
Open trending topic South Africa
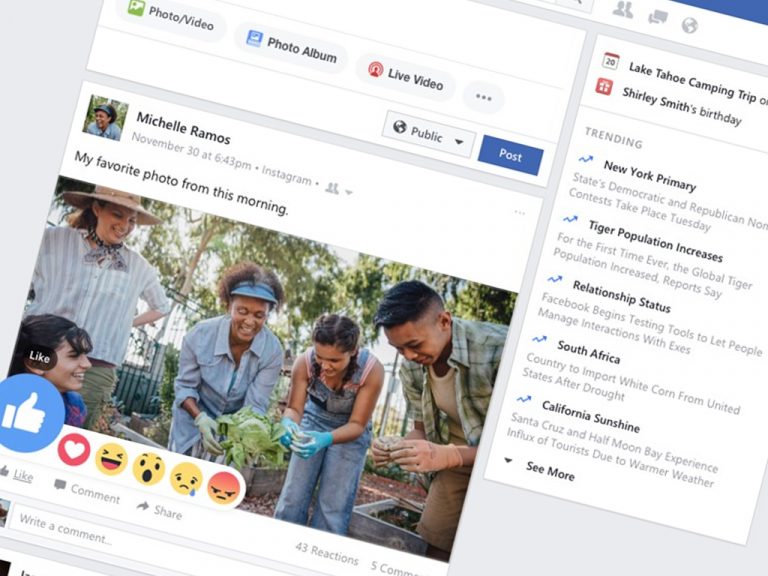click(589, 352)
